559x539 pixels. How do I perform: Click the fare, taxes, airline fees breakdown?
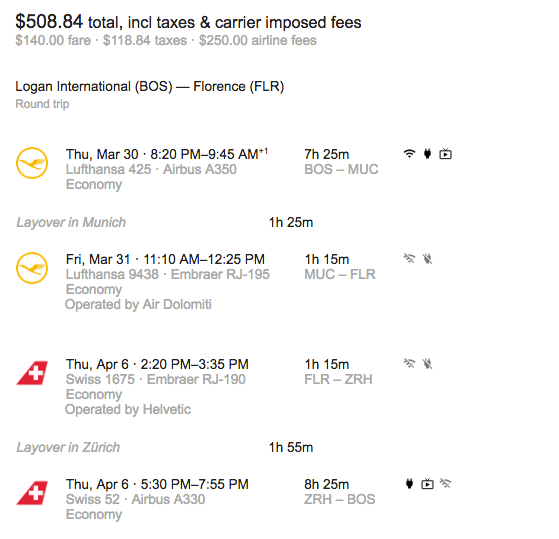pos(166,40)
